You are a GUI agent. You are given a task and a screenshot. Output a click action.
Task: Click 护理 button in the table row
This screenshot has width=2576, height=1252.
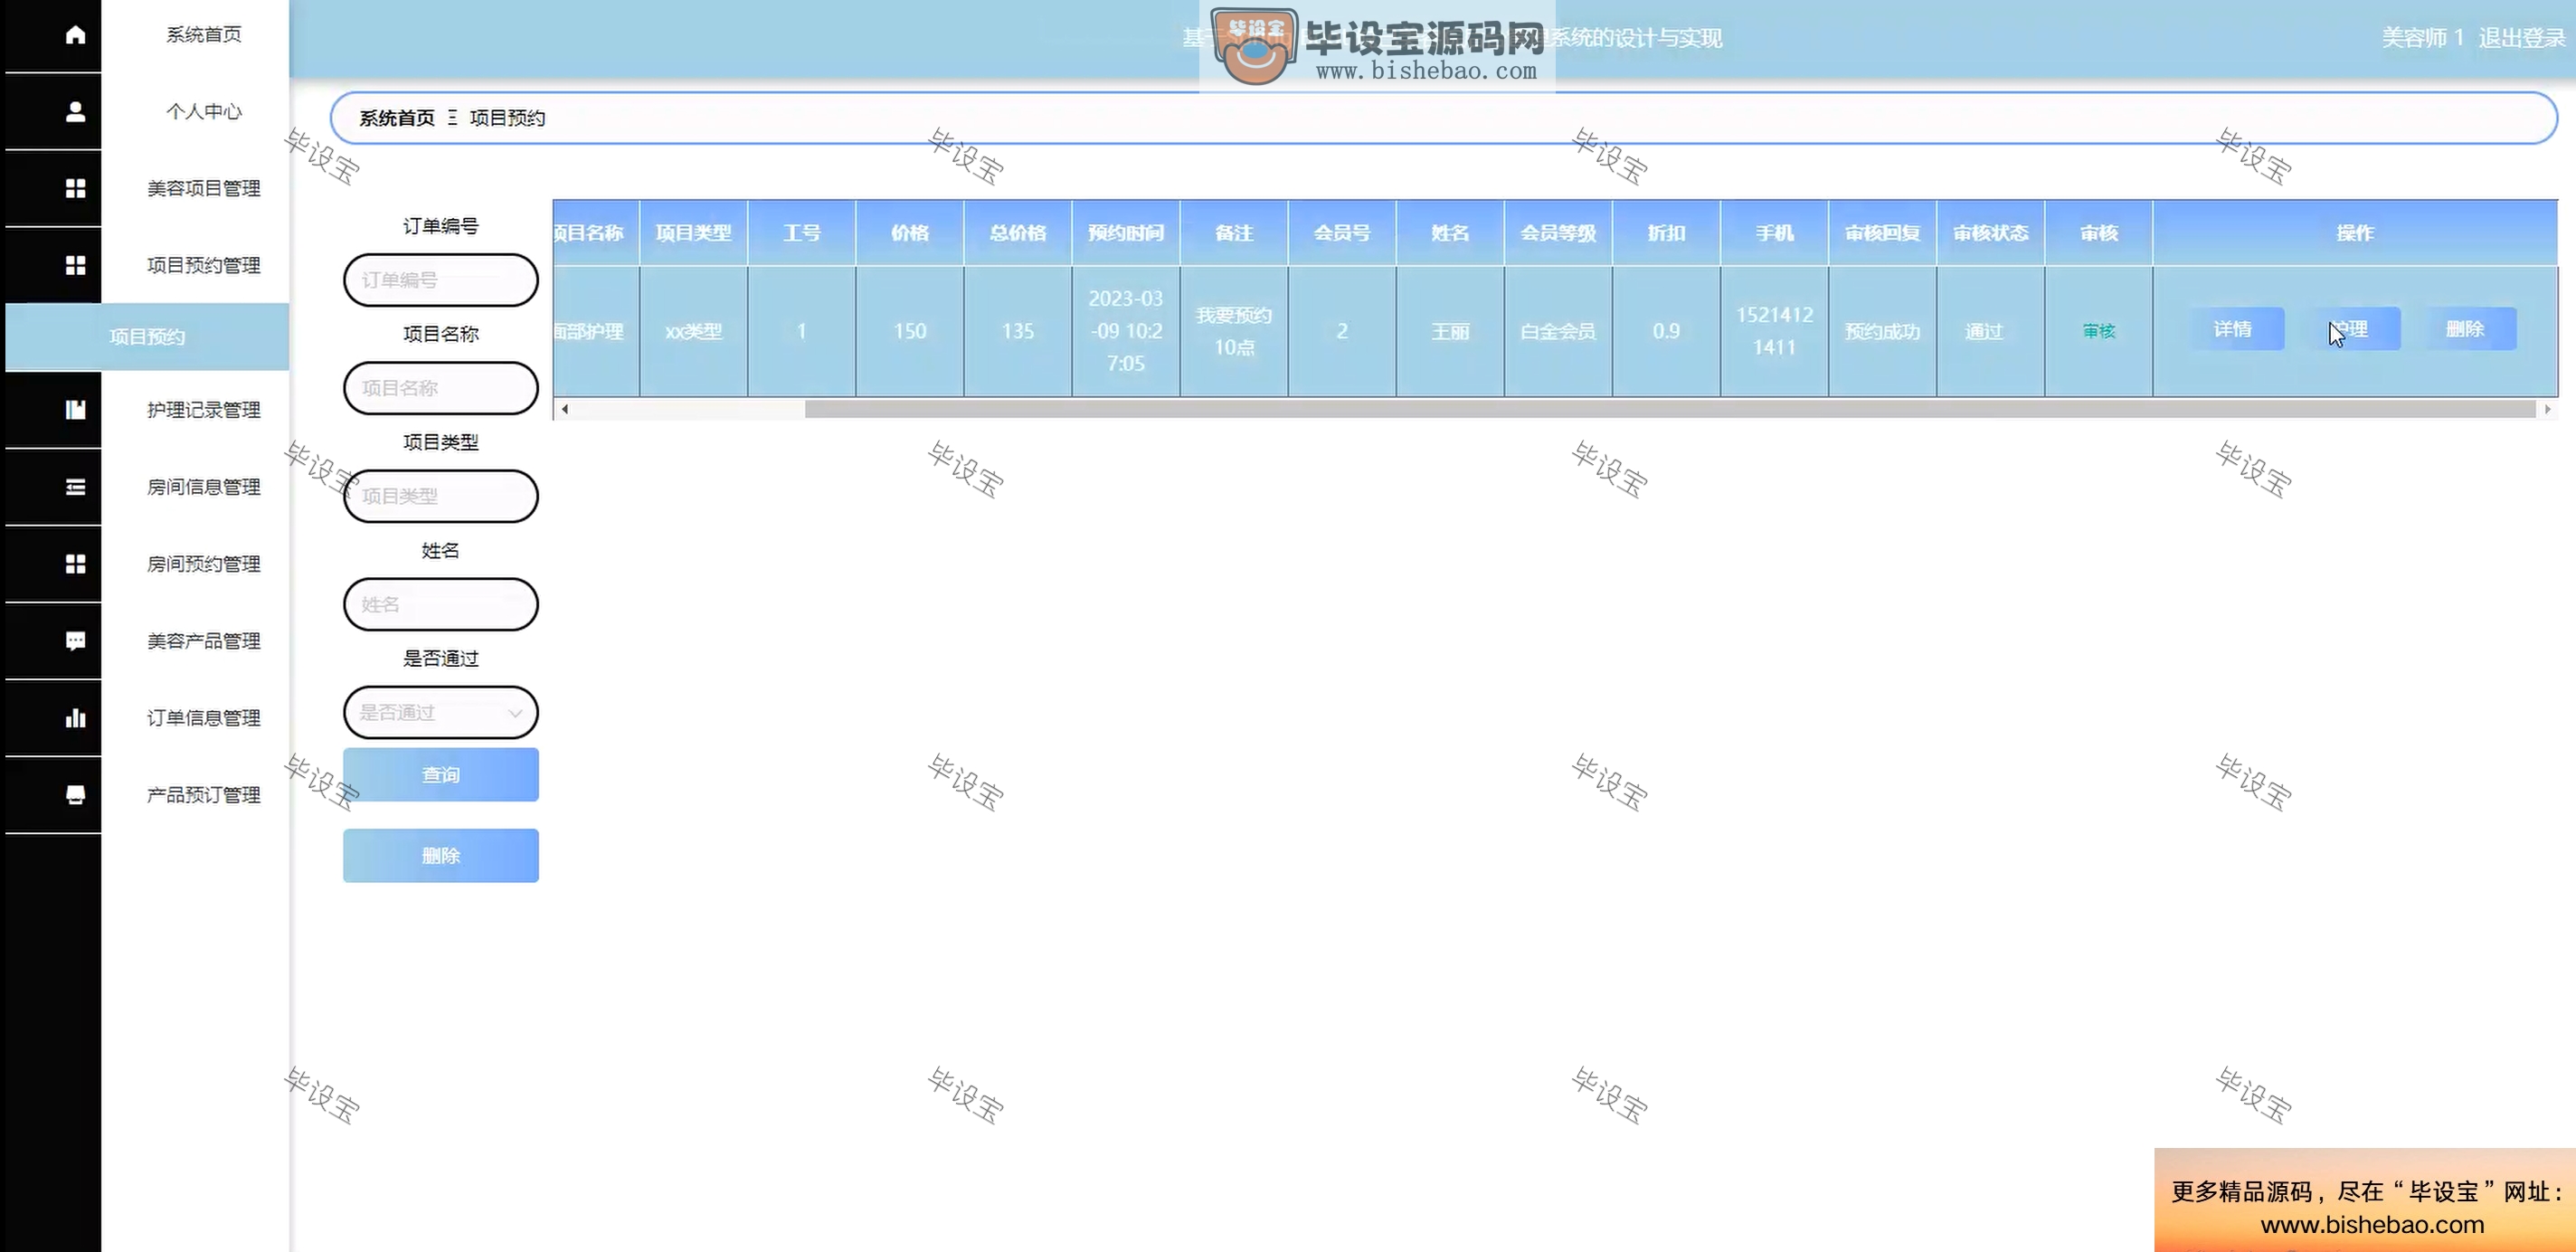(2352, 329)
